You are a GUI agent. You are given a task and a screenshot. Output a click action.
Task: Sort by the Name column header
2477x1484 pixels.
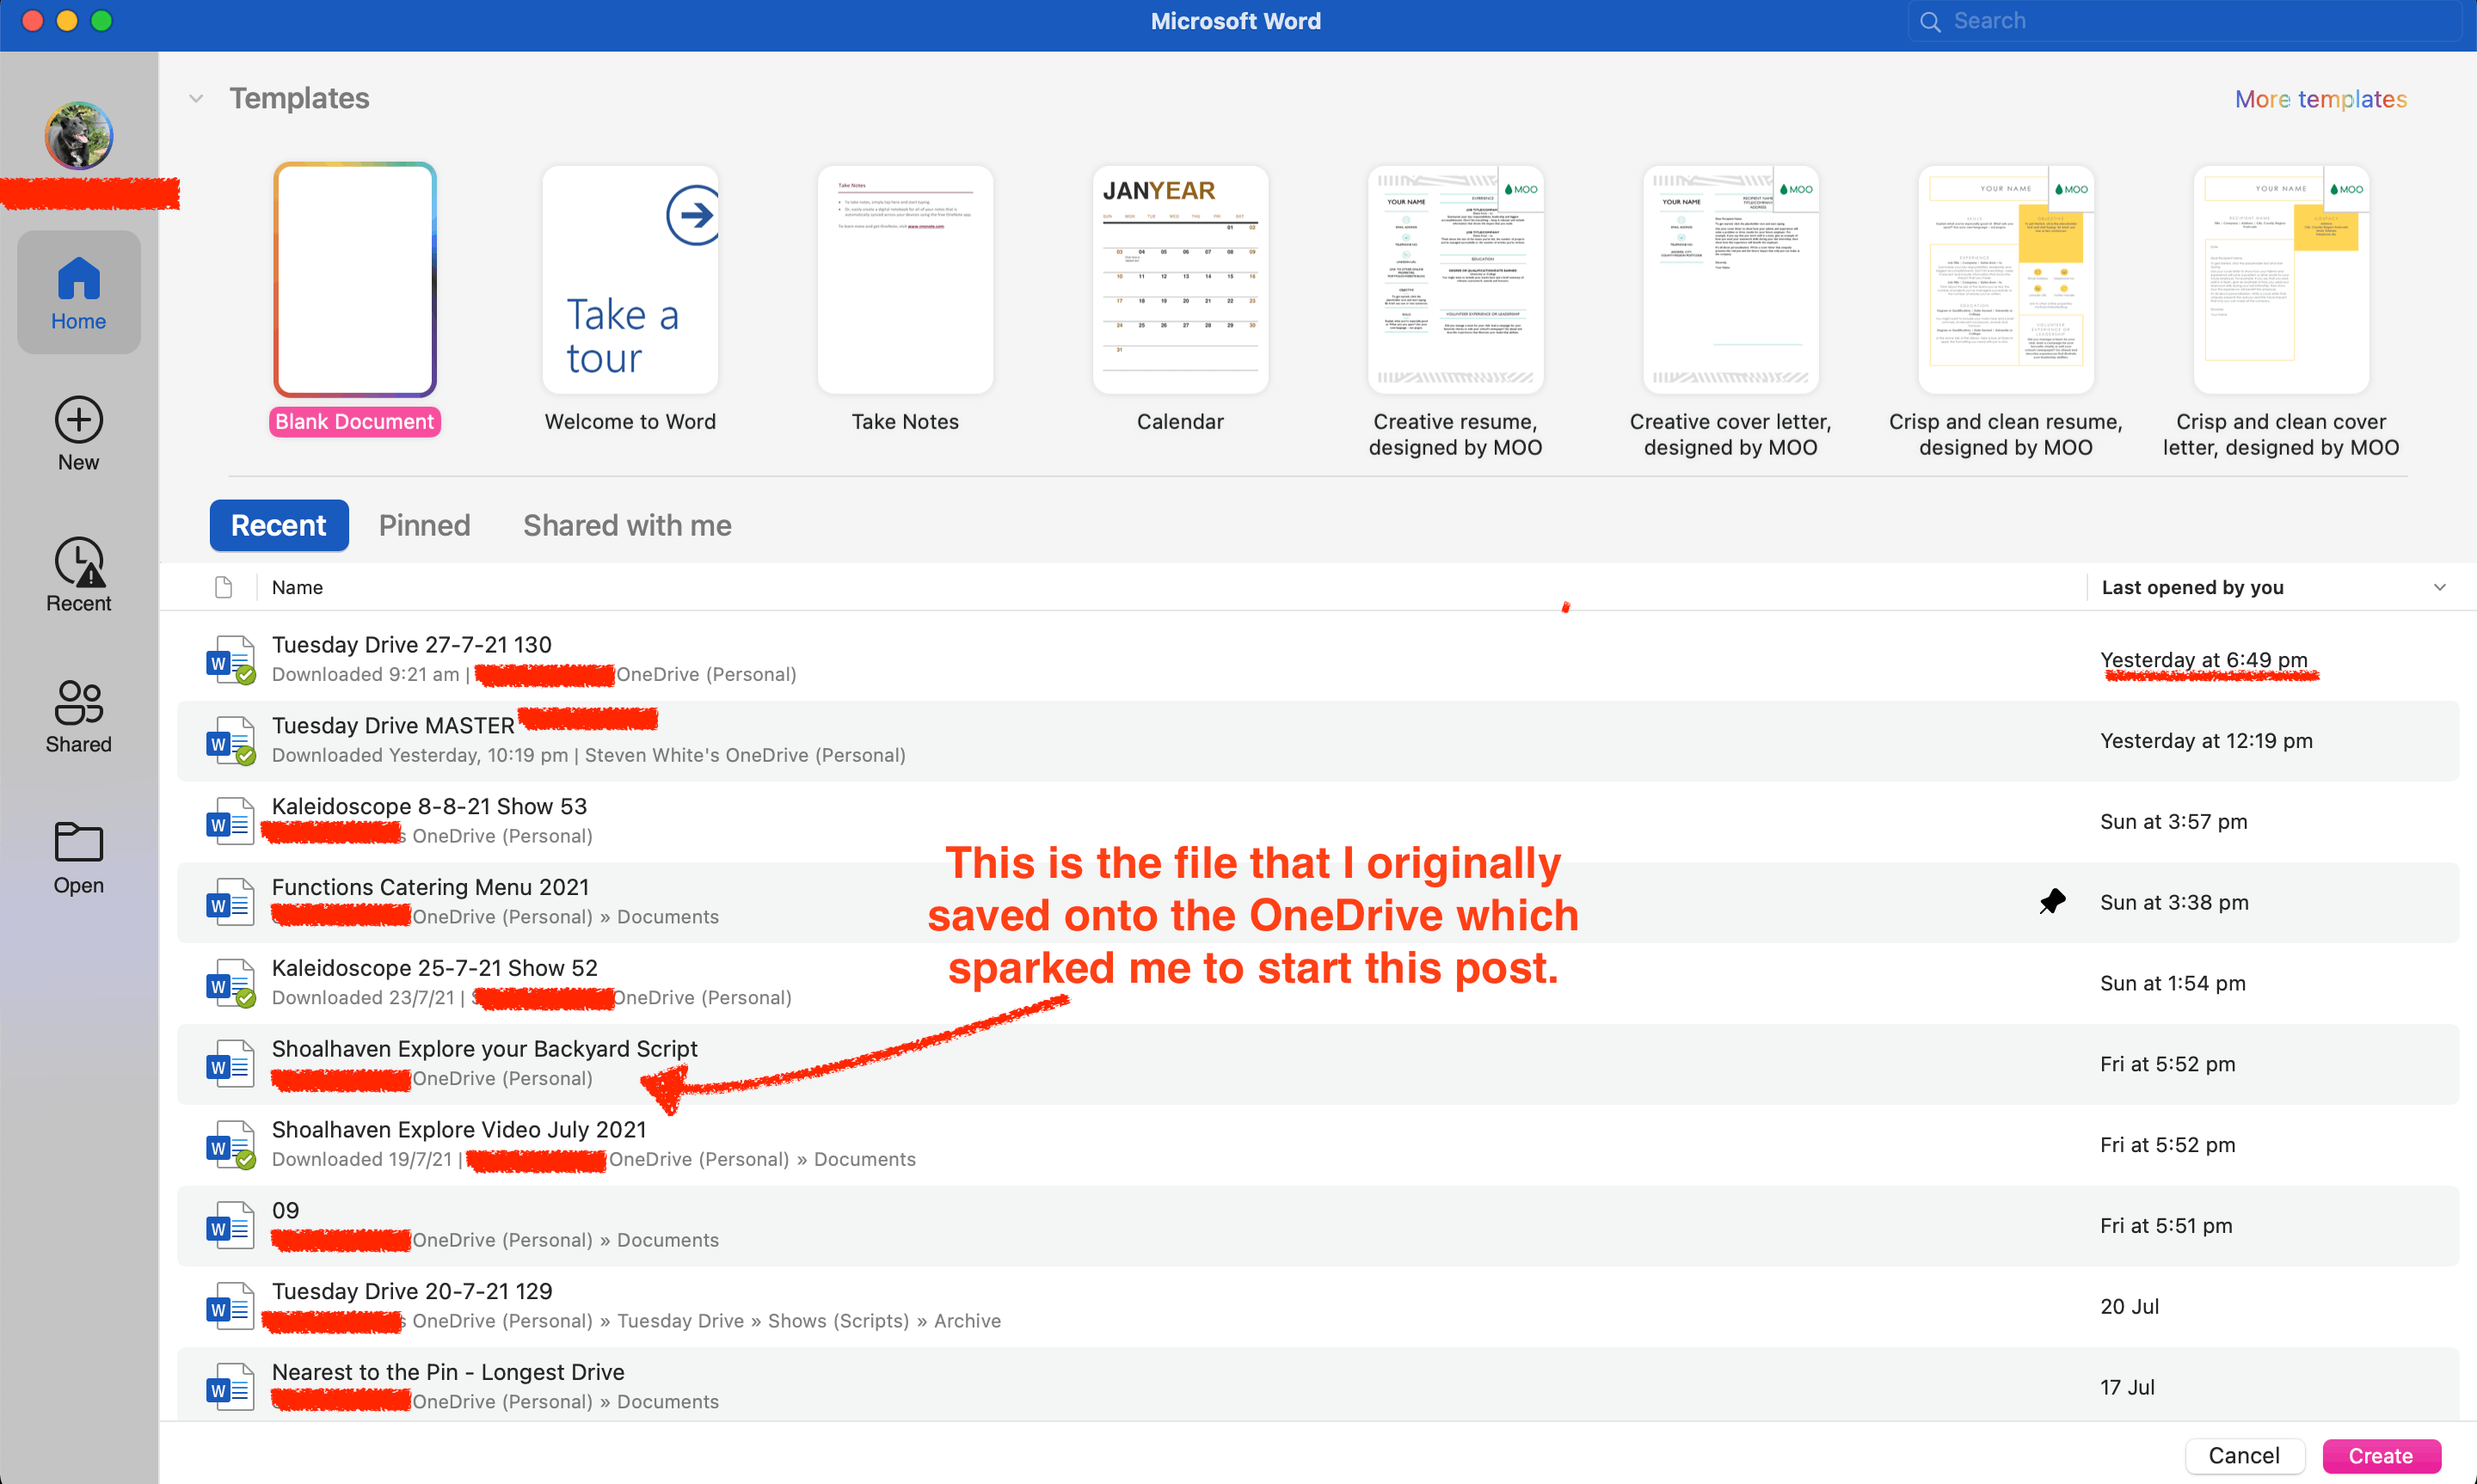297,587
